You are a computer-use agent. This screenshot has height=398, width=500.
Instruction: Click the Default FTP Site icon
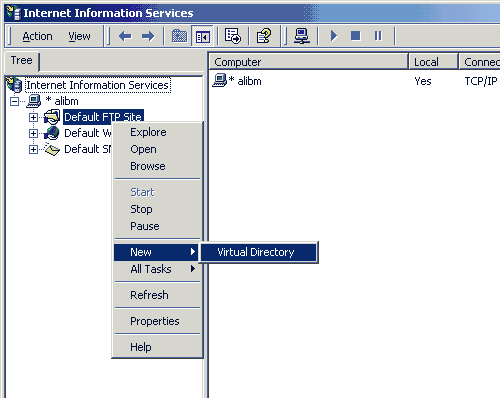pos(52,117)
